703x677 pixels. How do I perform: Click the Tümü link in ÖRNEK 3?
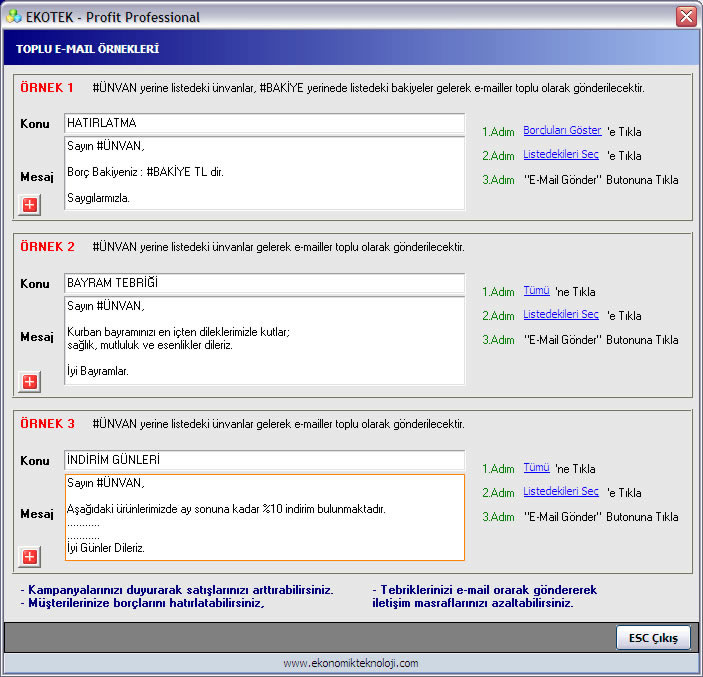click(536, 468)
